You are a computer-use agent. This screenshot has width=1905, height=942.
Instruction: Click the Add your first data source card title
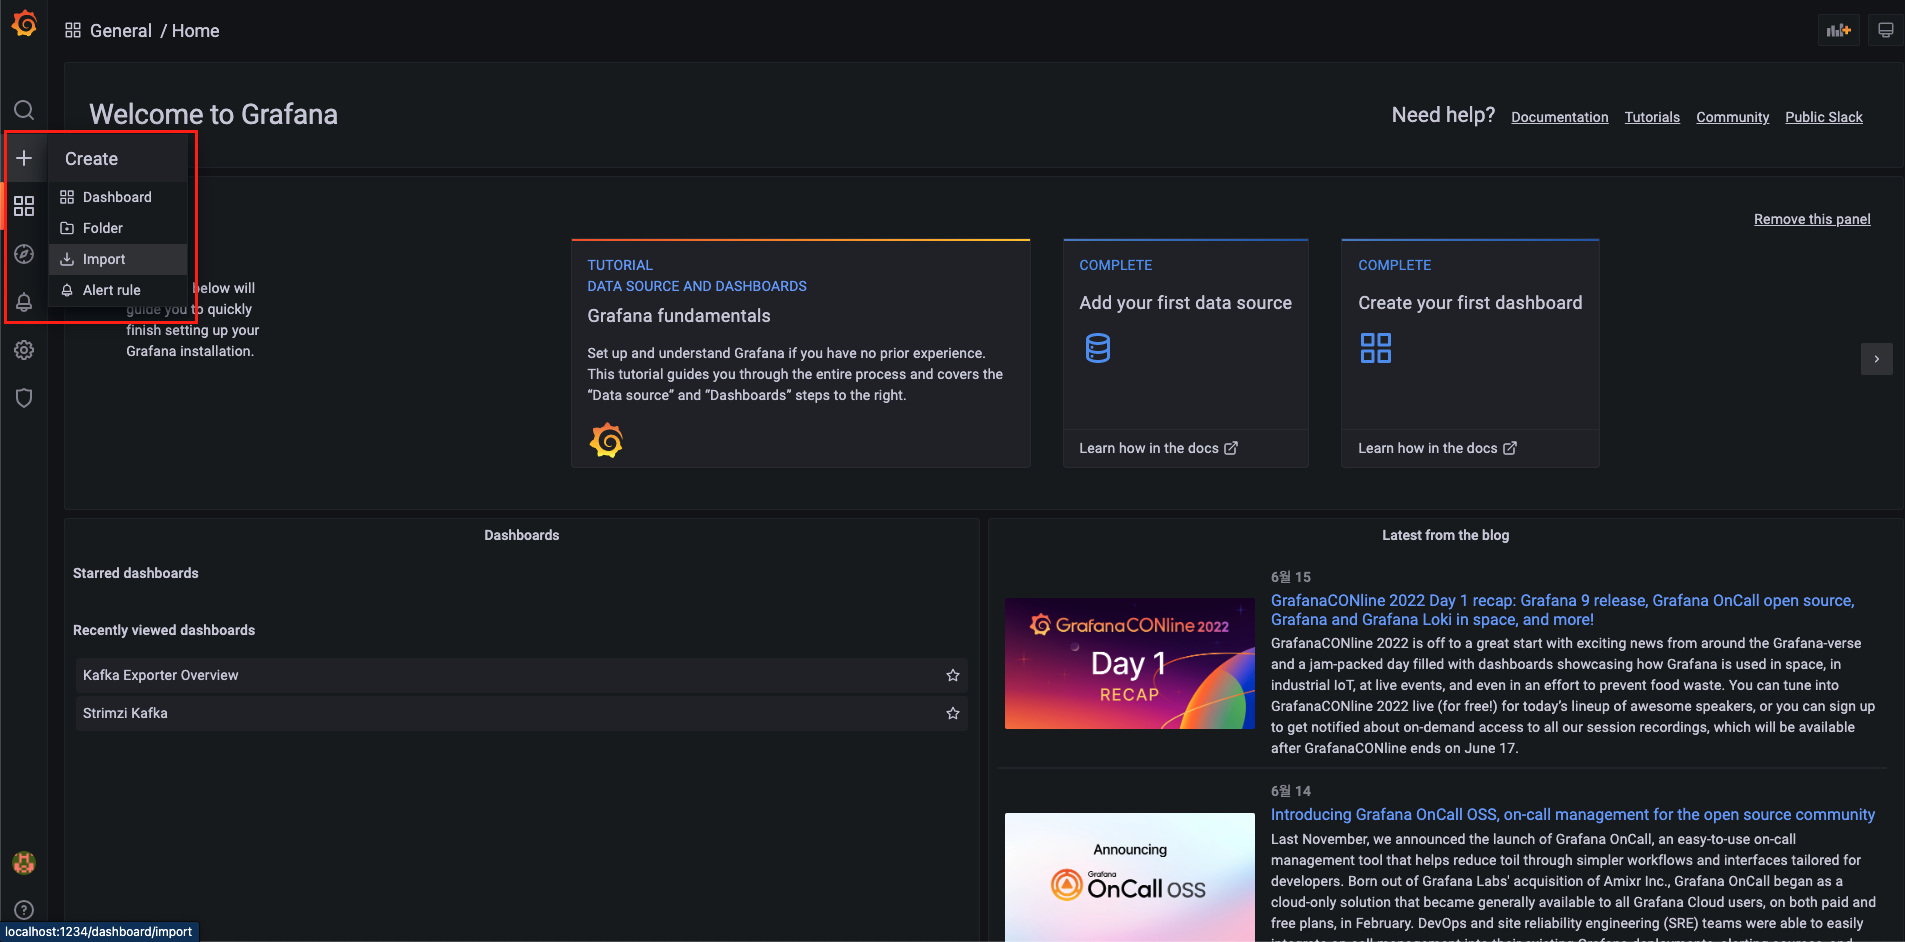point(1185,303)
